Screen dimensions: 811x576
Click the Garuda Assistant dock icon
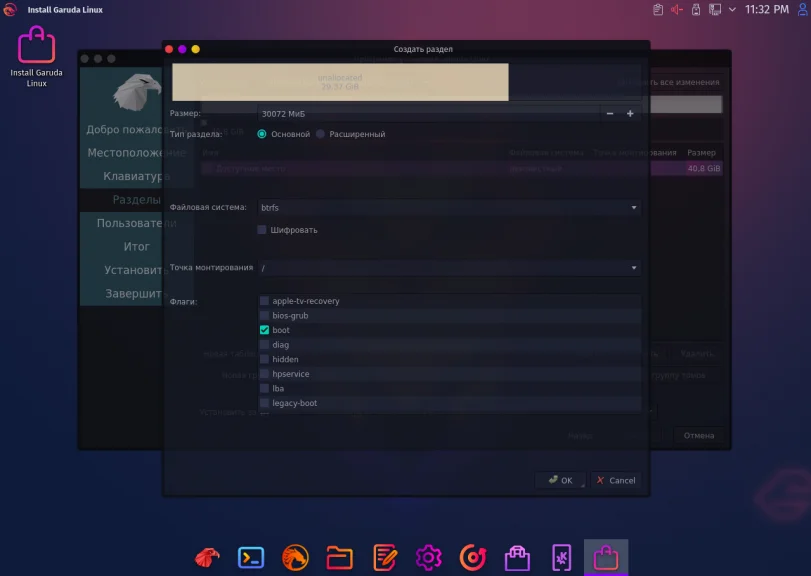(475, 557)
